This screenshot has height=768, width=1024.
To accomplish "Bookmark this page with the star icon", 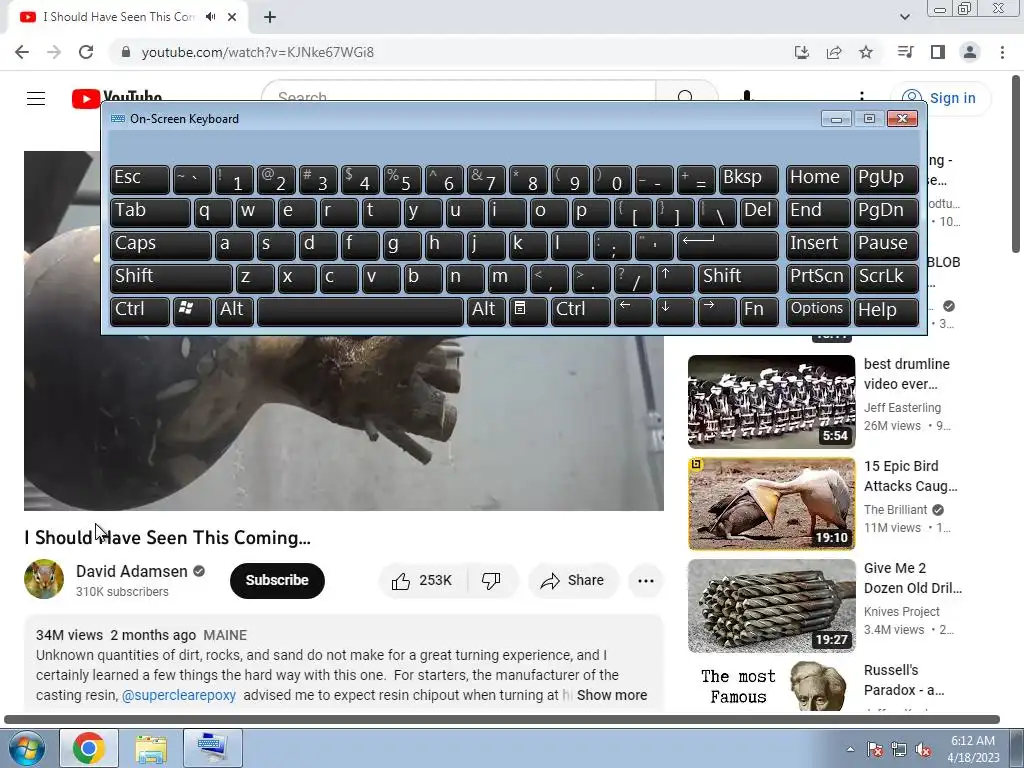I will [x=866, y=52].
